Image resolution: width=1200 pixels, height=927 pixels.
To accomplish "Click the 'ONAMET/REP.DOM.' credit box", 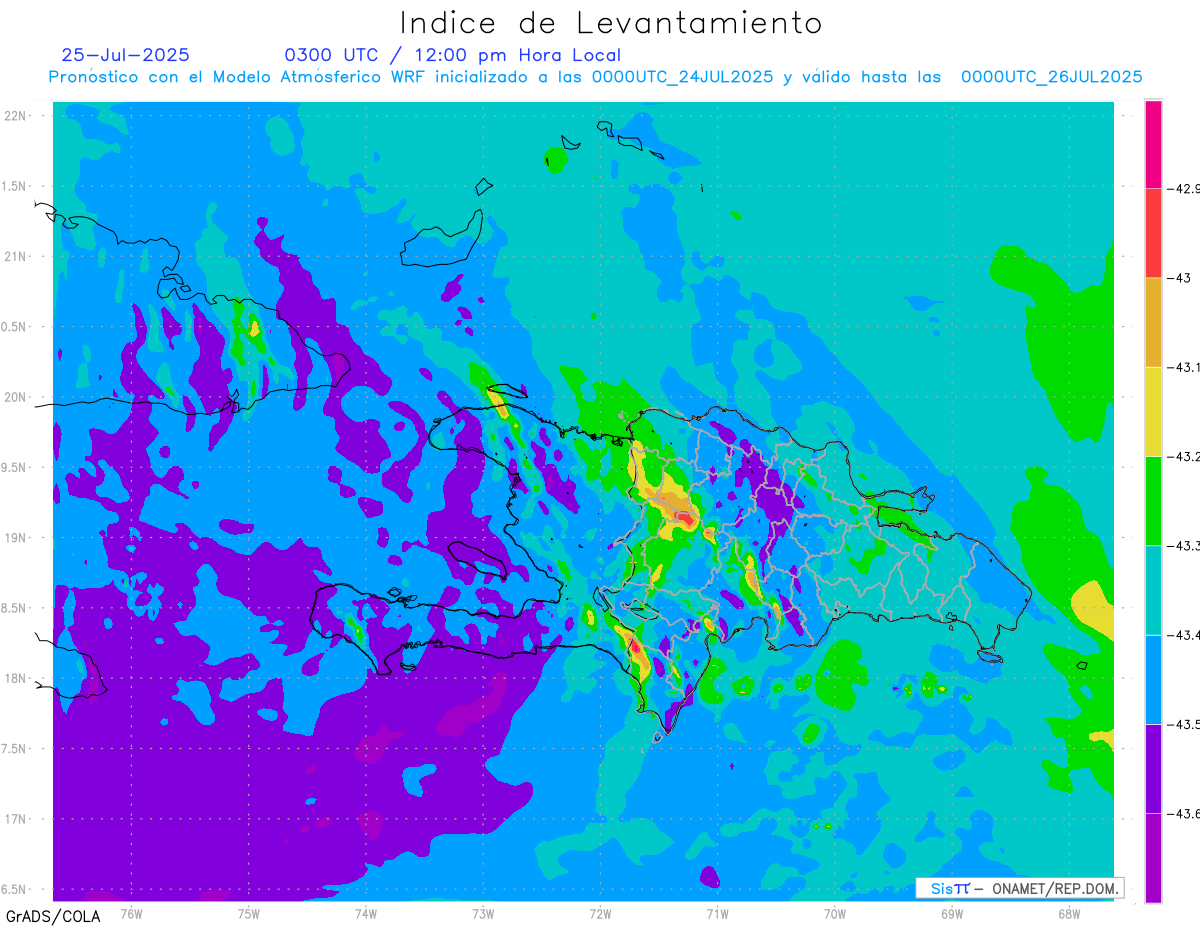I will pos(1019,888).
